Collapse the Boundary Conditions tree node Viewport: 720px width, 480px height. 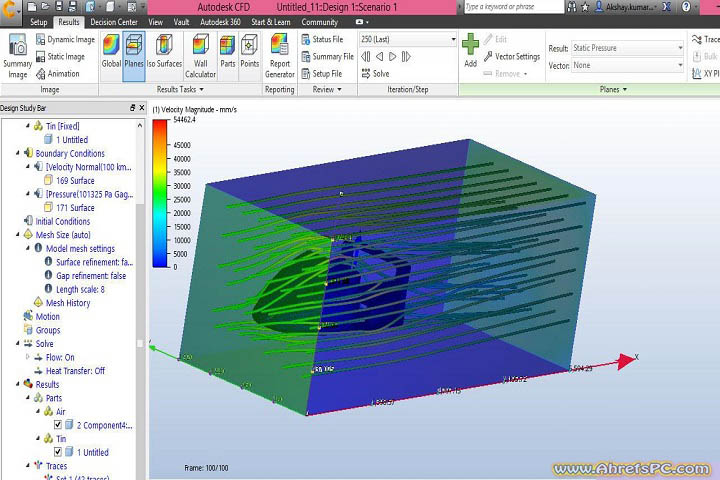pyautogui.click(x=18, y=153)
